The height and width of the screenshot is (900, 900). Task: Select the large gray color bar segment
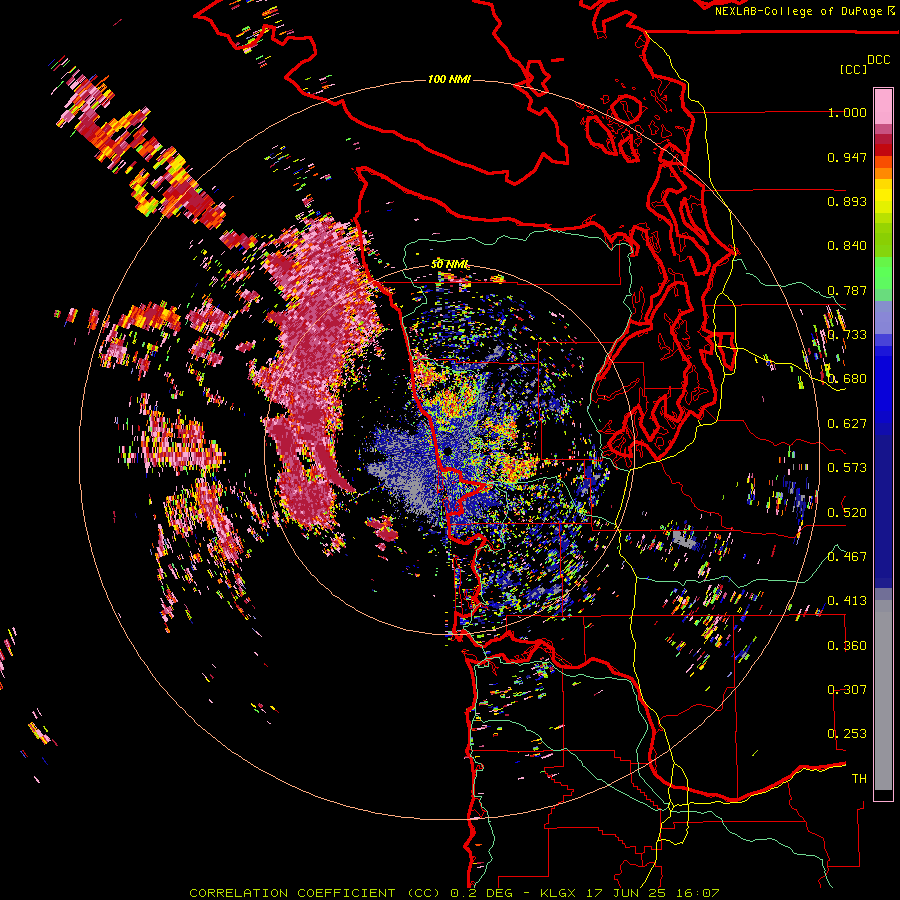pos(883,695)
